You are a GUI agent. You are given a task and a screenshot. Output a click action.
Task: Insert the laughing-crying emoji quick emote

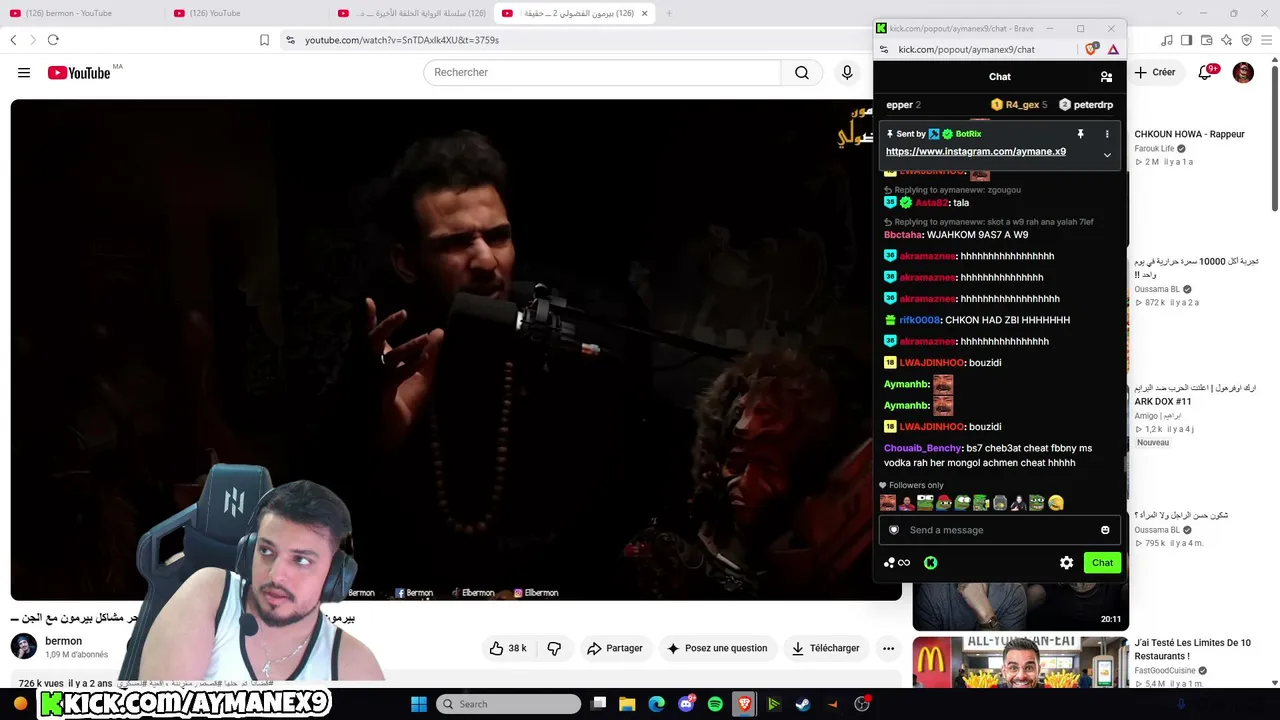[1056, 503]
